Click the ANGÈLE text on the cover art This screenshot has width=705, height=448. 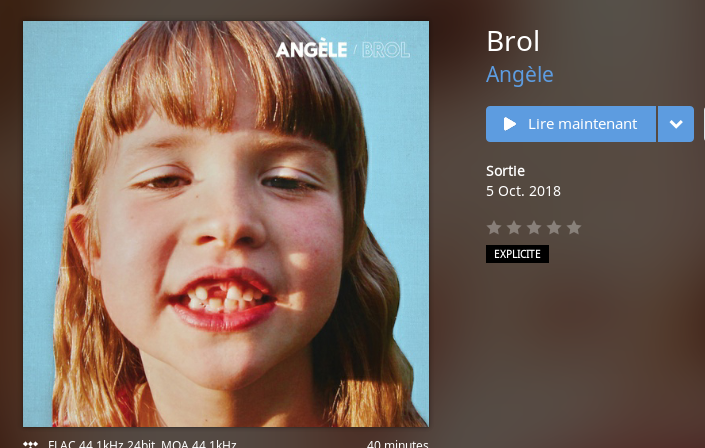[x=312, y=49]
